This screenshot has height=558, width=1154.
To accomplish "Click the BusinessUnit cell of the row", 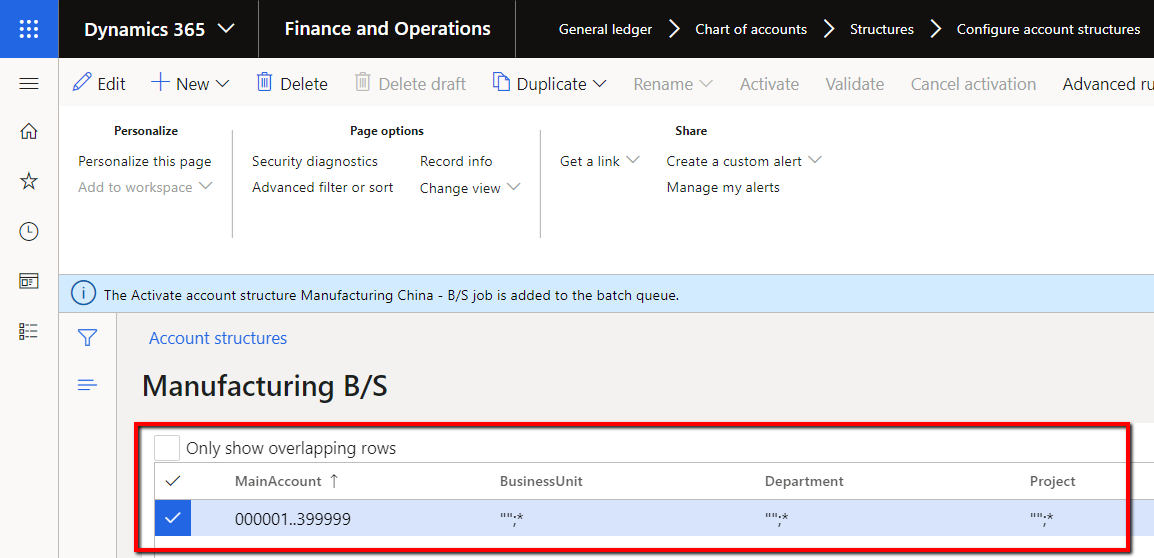I will [x=511, y=519].
